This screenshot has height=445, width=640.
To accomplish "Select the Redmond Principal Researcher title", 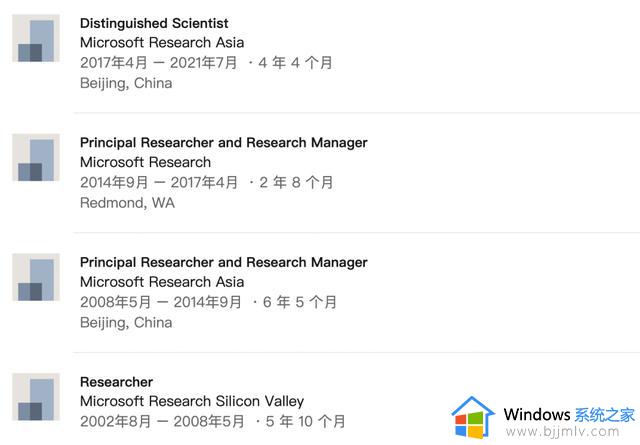I will tap(224, 143).
